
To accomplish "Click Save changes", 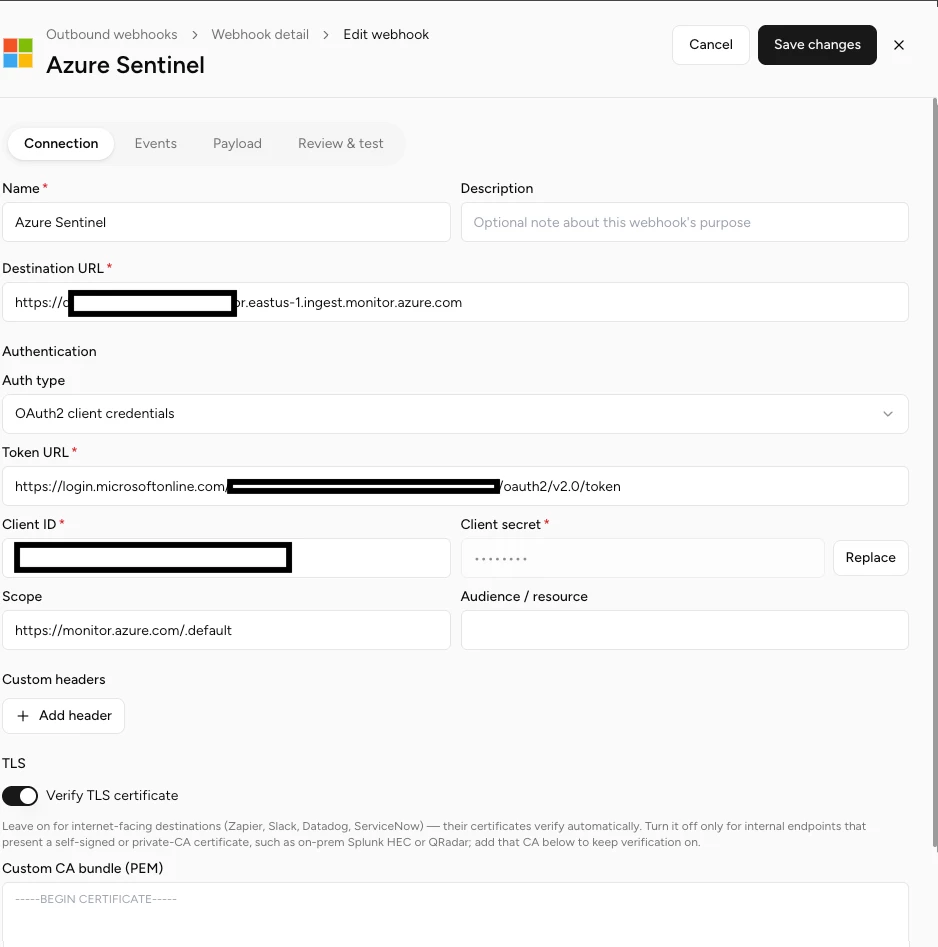I will tap(817, 45).
